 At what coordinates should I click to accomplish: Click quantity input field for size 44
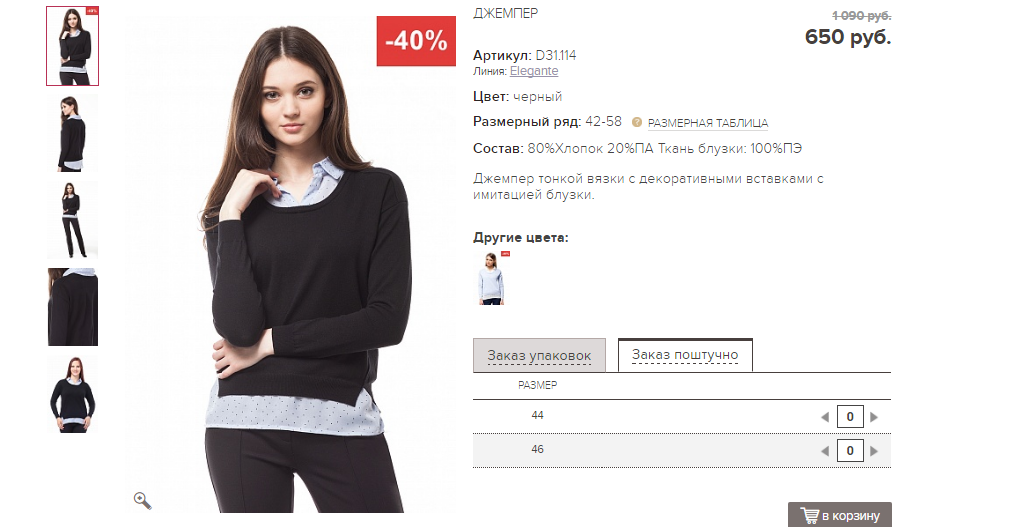(850, 417)
